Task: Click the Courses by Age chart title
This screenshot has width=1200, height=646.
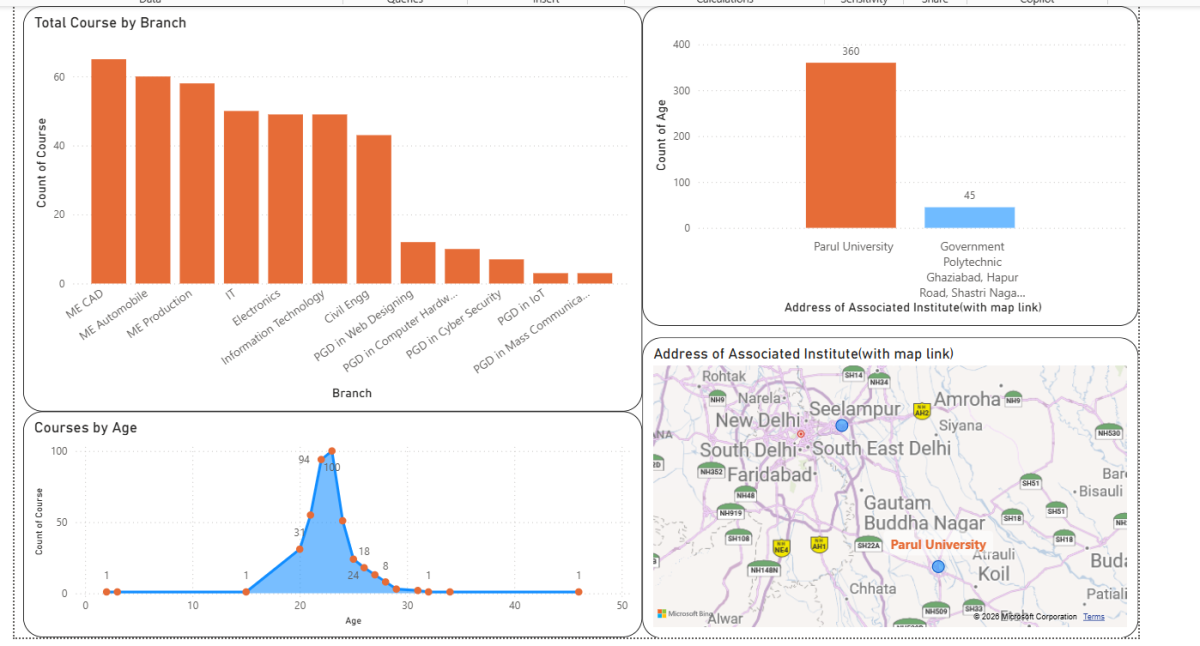Action: click(86, 428)
